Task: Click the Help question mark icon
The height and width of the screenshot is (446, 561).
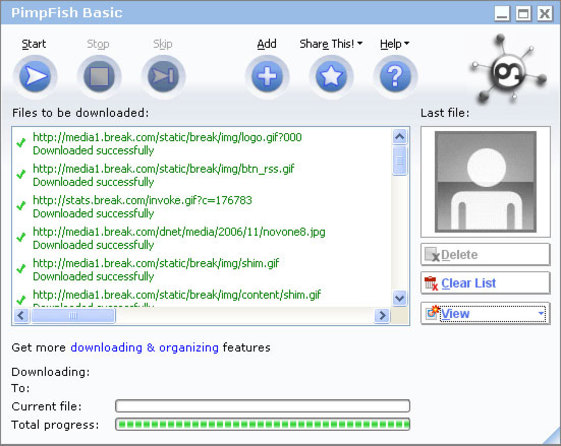Action: tap(395, 76)
